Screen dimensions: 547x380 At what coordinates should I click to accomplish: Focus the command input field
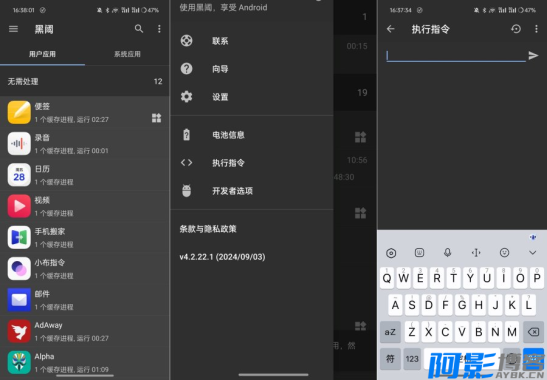pos(456,55)
